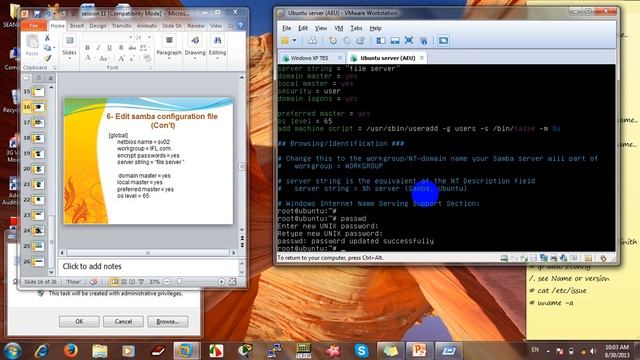The width and height of the screenshot is (640, 360).
Task: Click zoom out minus button in PowerPoint
Action: tap(167, 282)
